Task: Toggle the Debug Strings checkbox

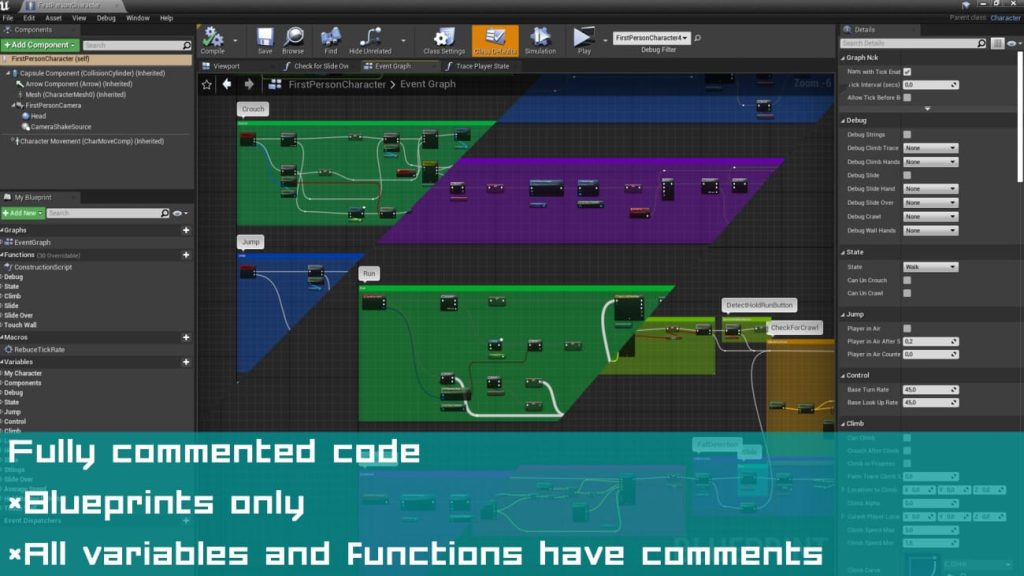Action: 907,134
